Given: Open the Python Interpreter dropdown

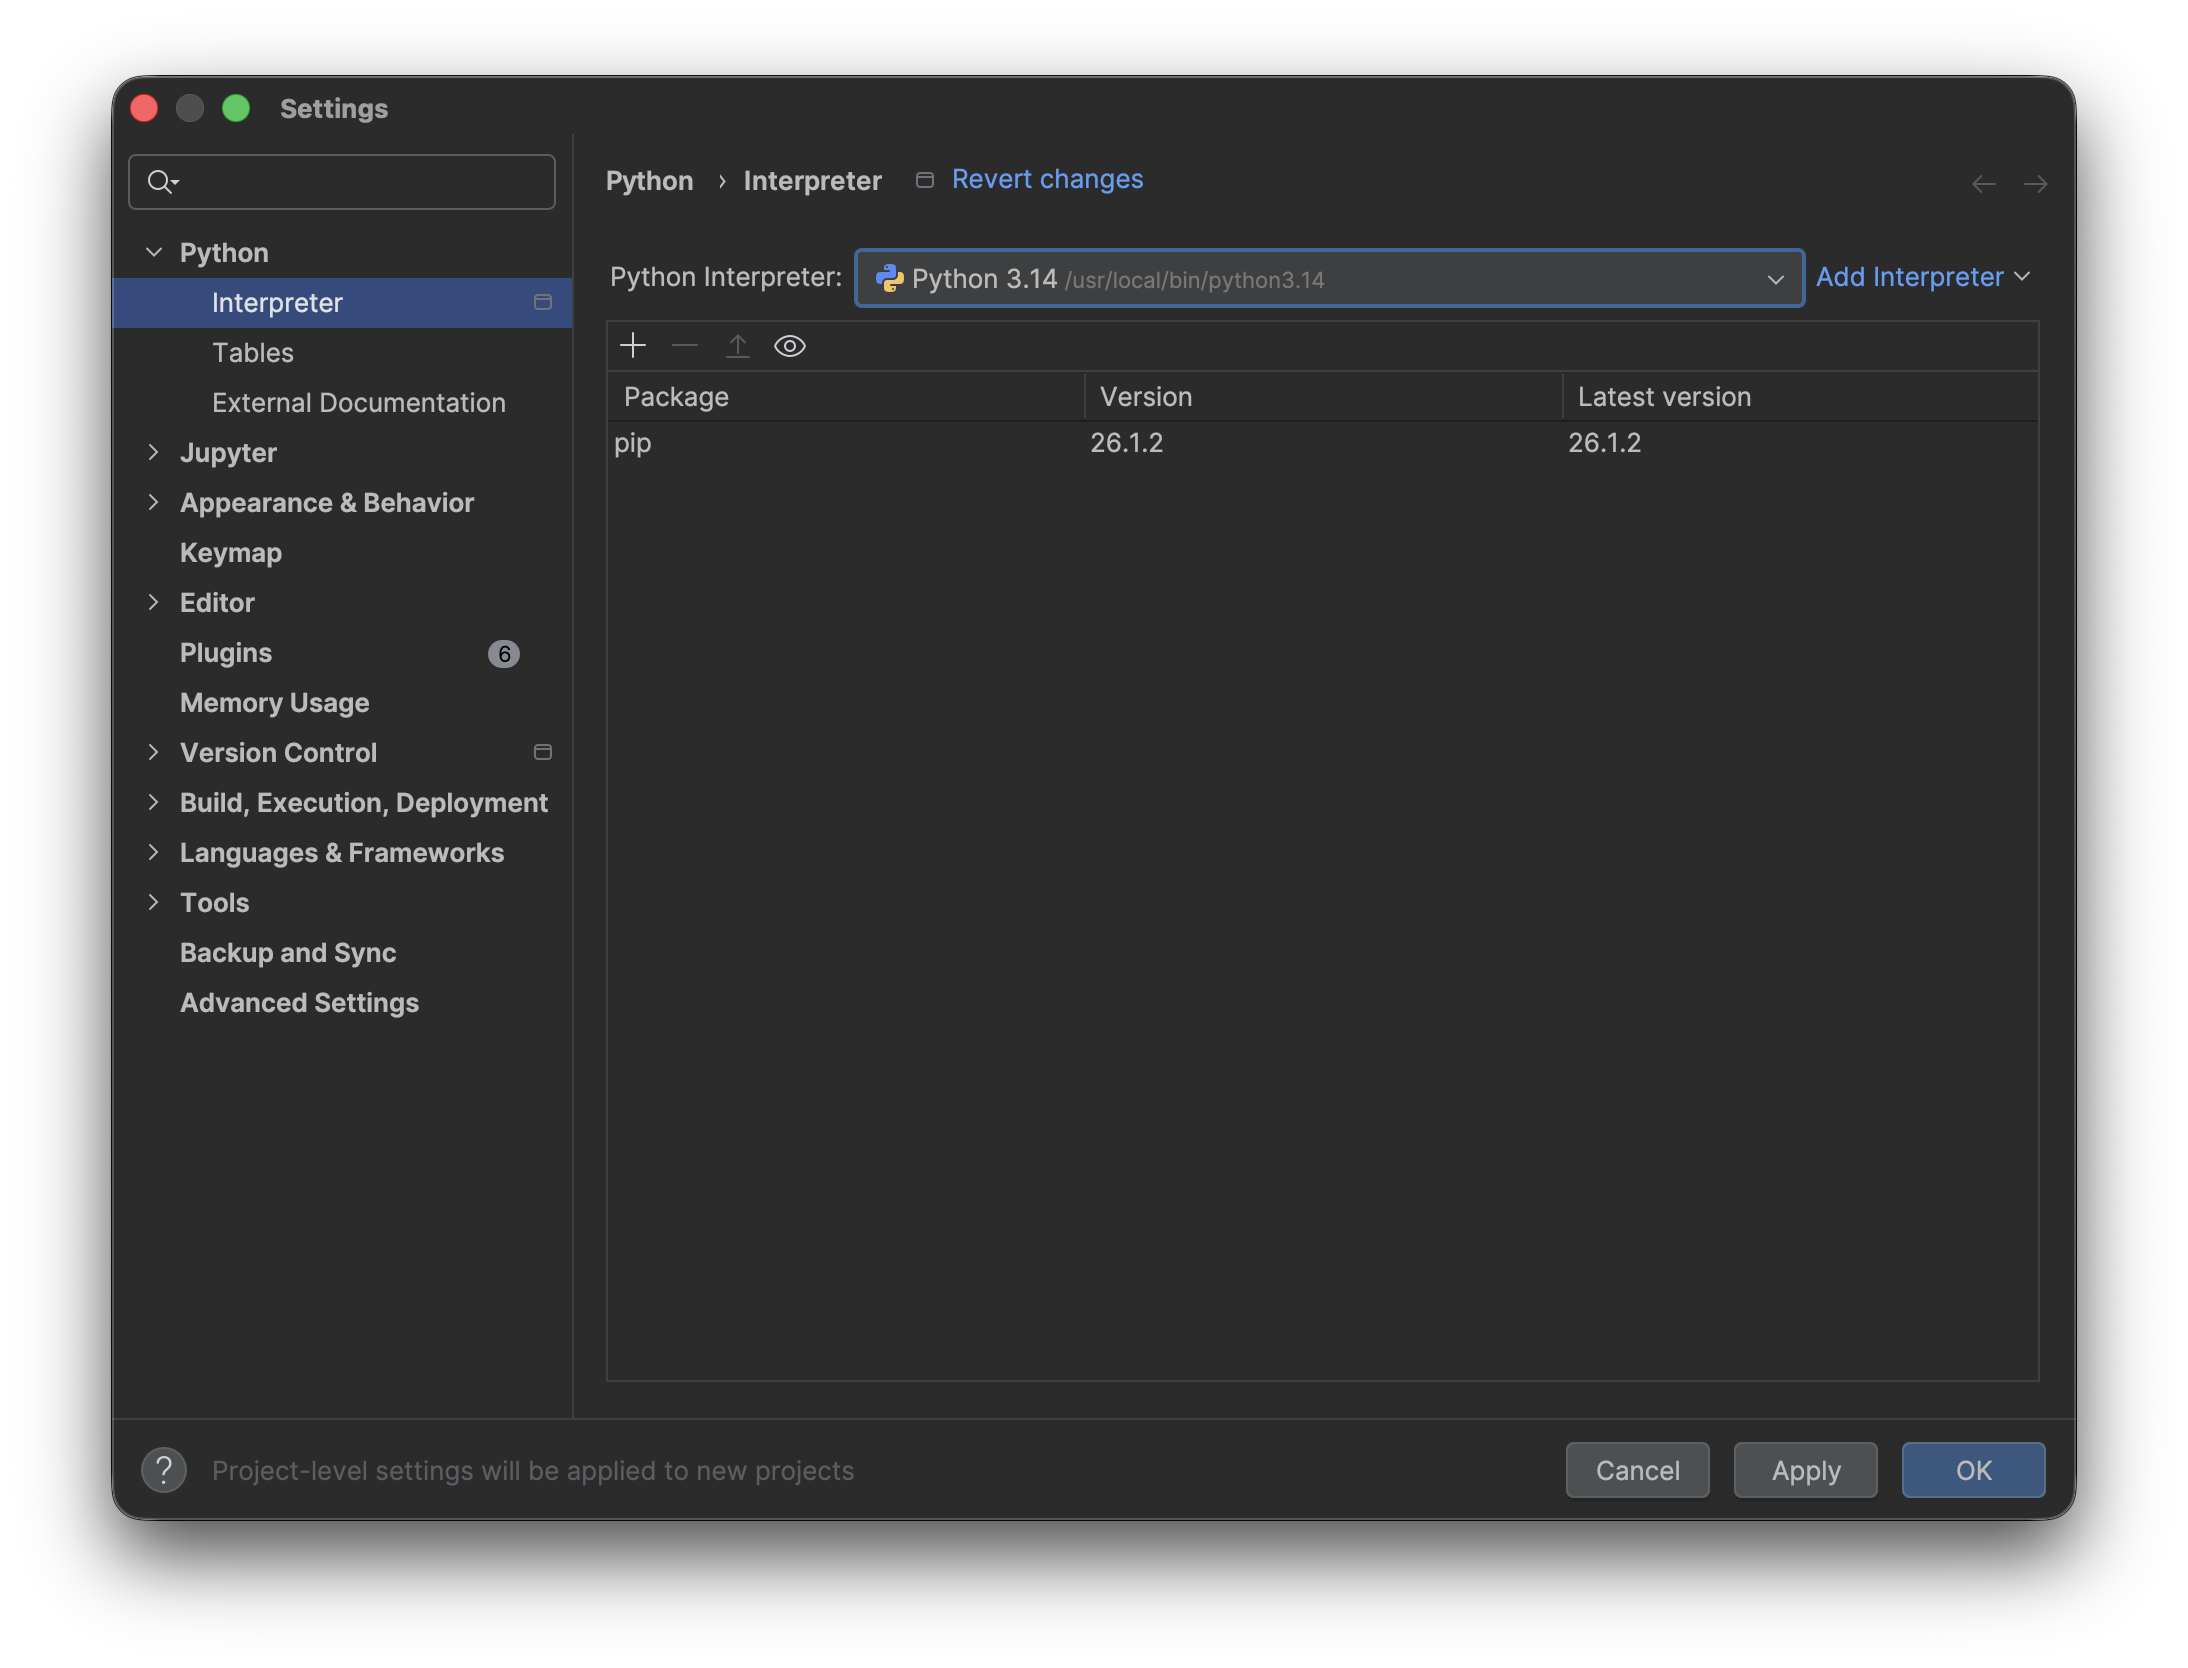Looking at the screenshot, I should coord(1330,278).
